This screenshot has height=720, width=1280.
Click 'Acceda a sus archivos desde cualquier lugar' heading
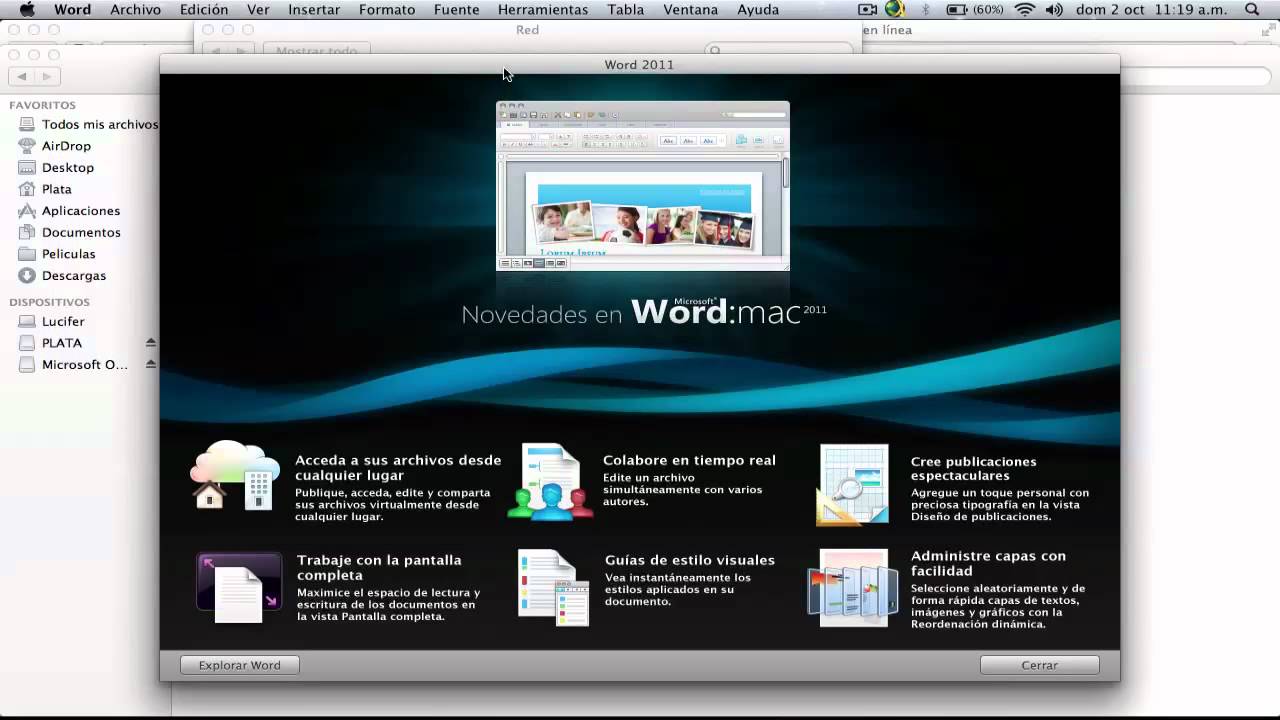click(x=398, y=468)
